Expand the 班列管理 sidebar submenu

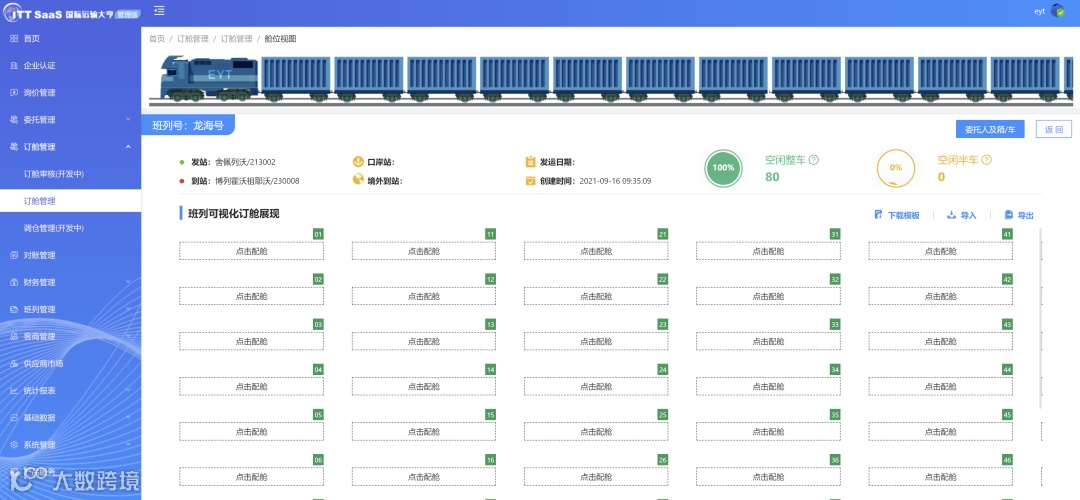point(128,309)
